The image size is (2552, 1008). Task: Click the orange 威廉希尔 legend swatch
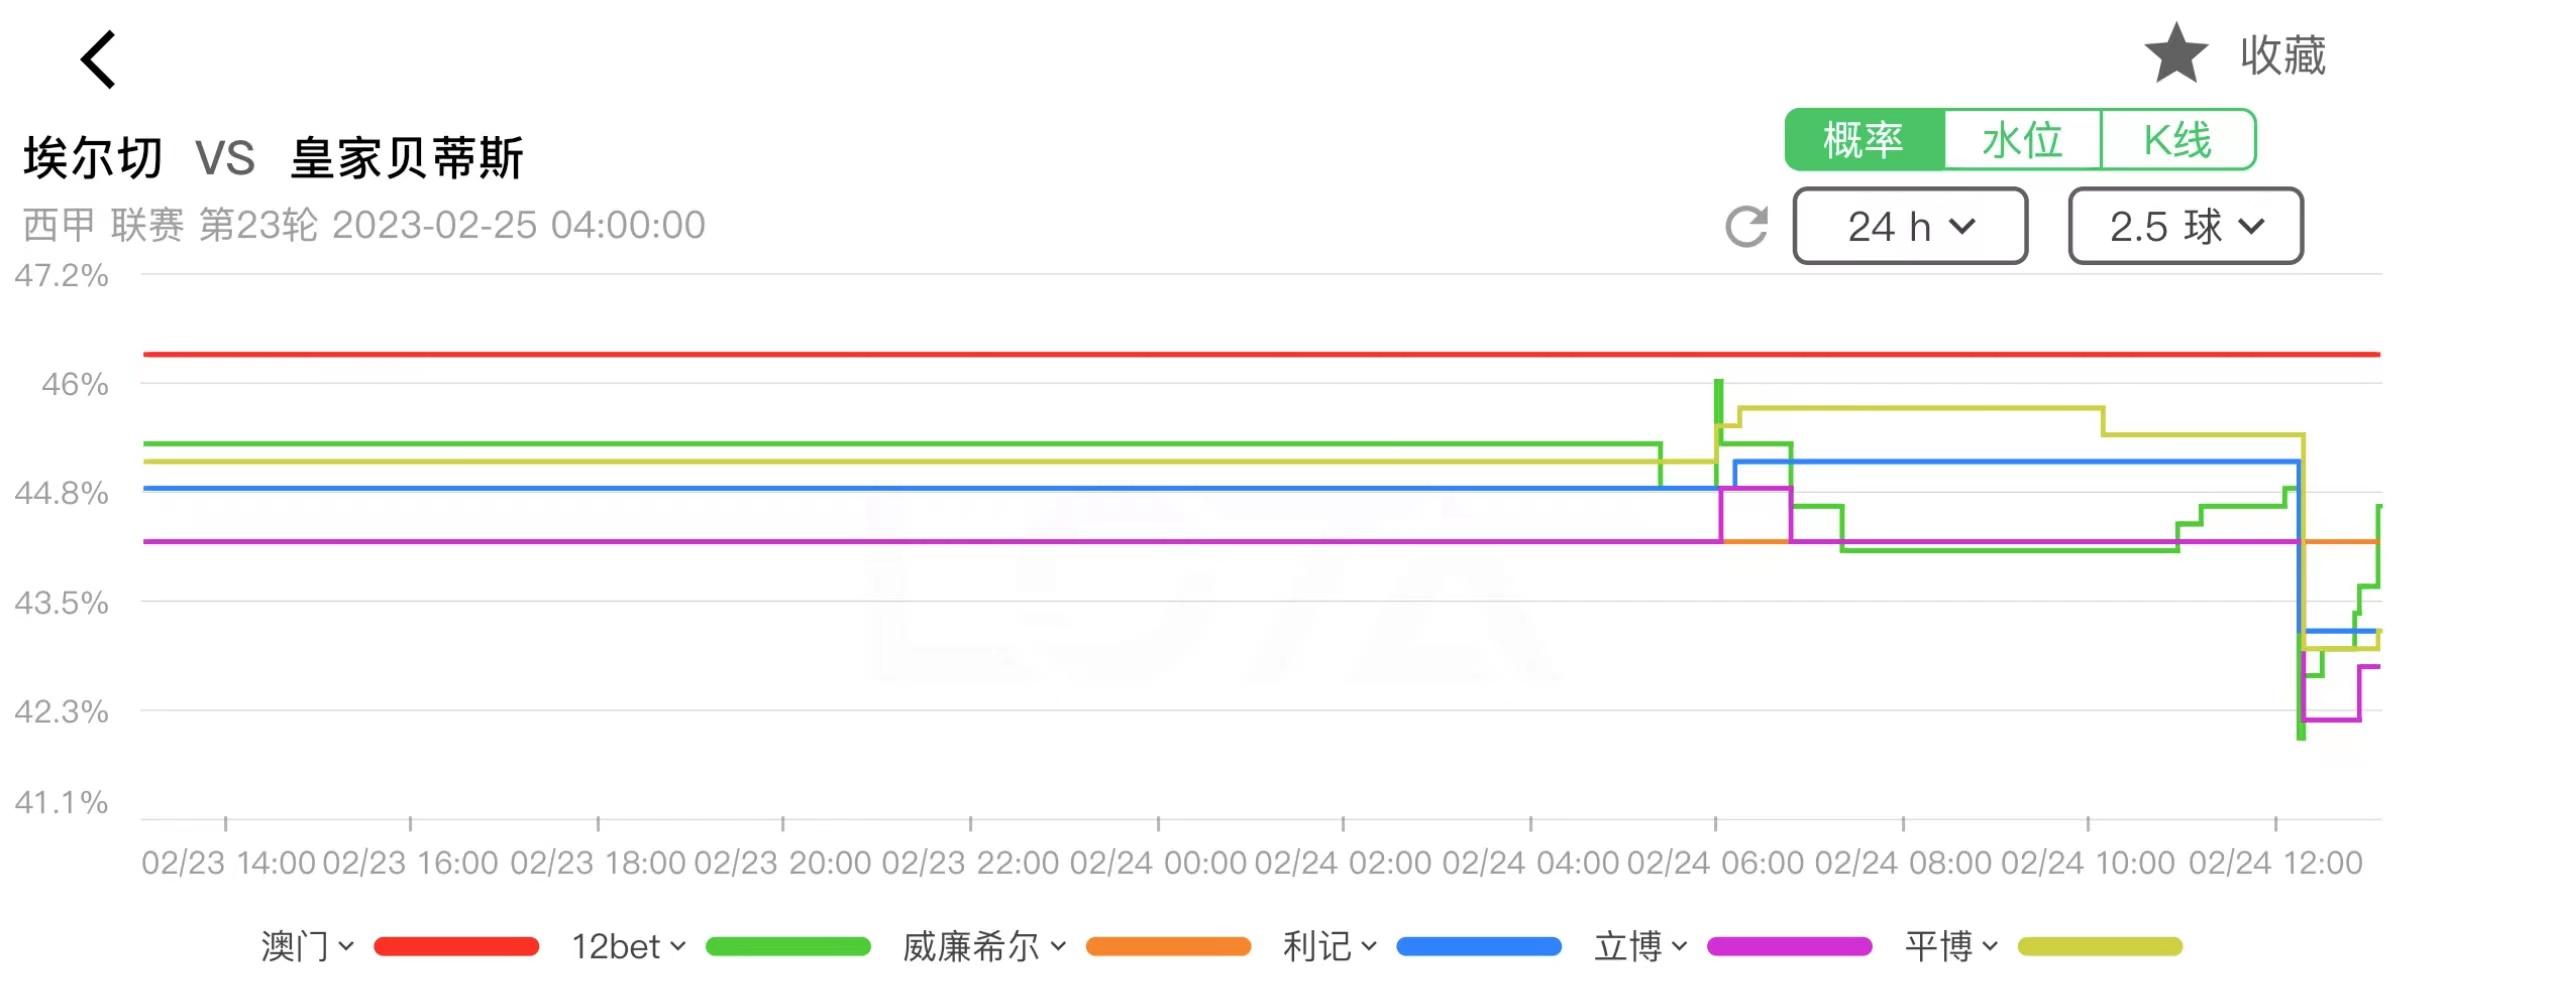(x=1168, y=947)
